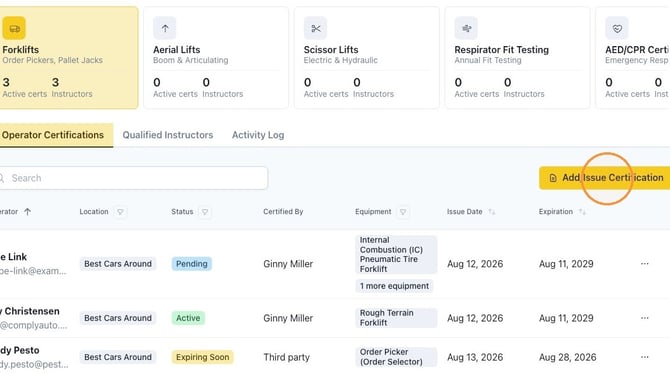
Task: Select the AED/CPR Certification card title
Action: pyautogui.click(x=637, y=50)
